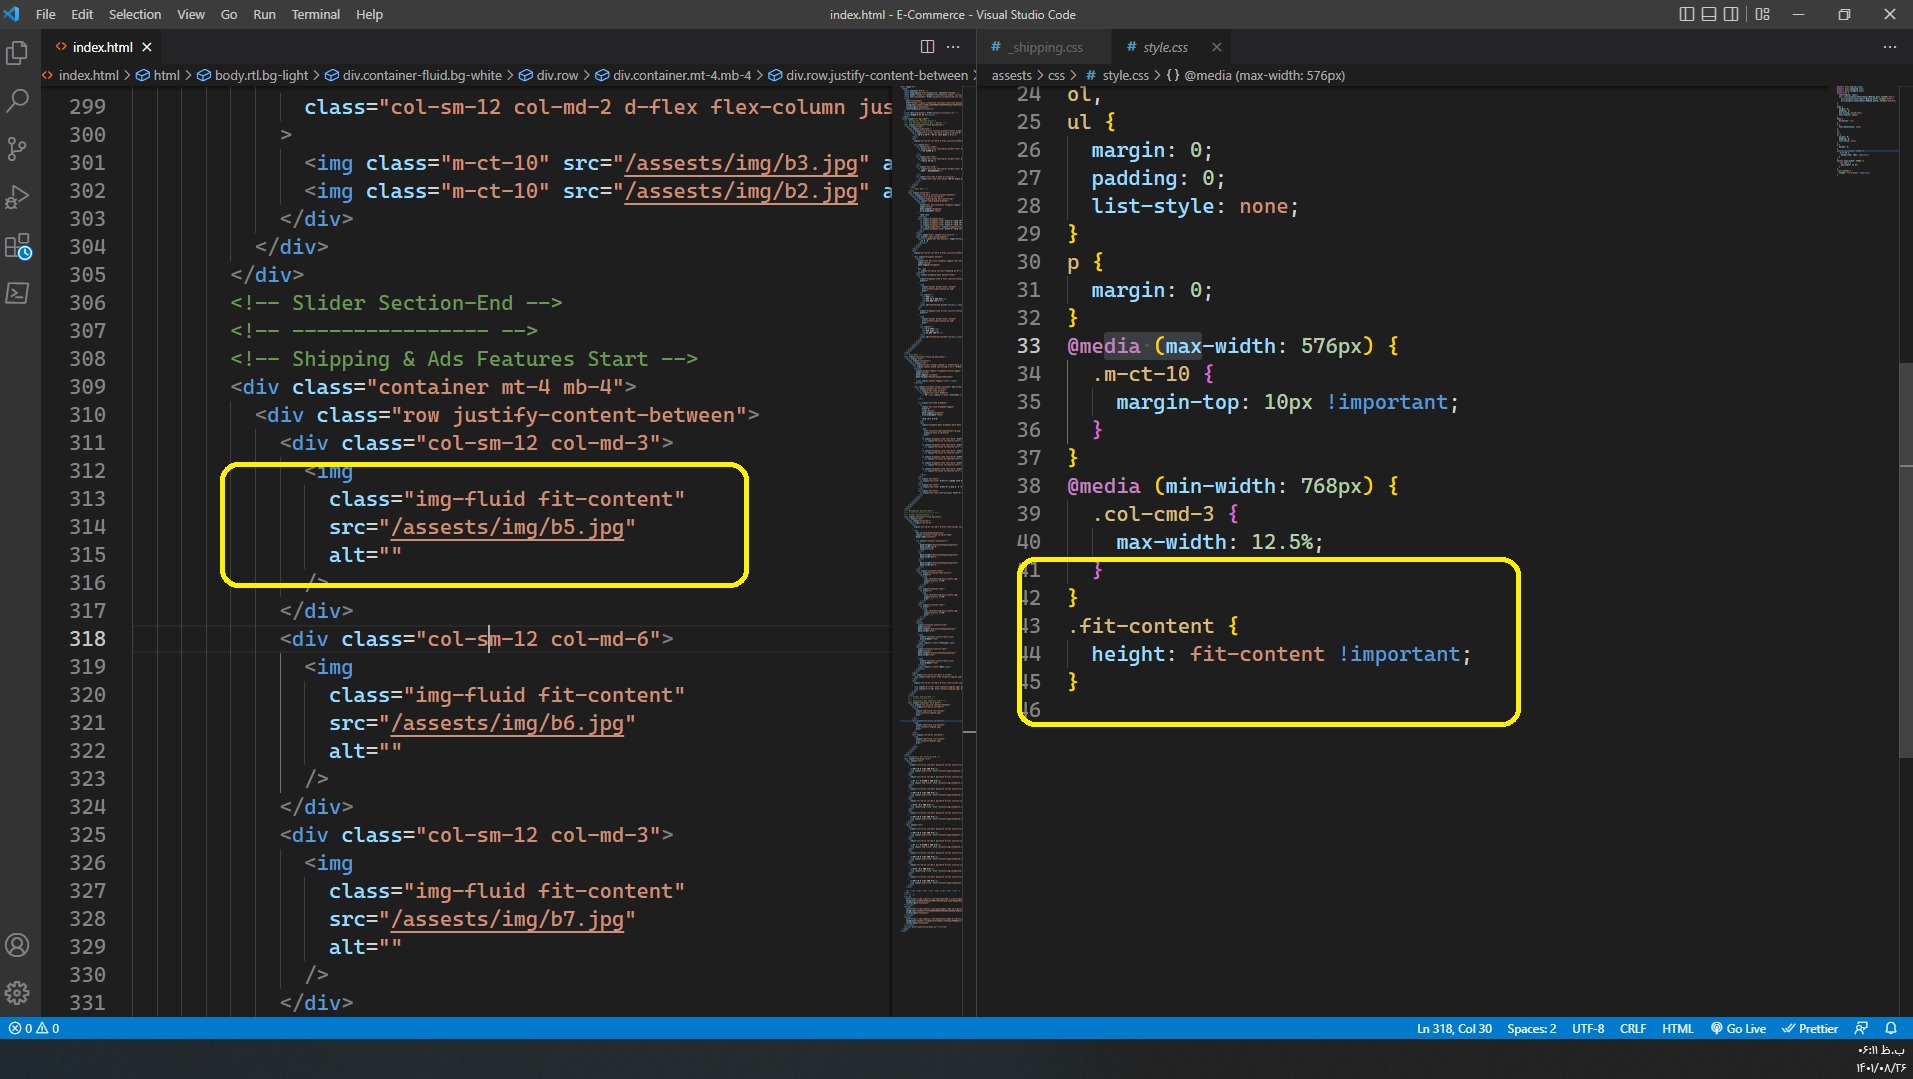
Task: Open the Accounts menu icon
Action: 17,945
